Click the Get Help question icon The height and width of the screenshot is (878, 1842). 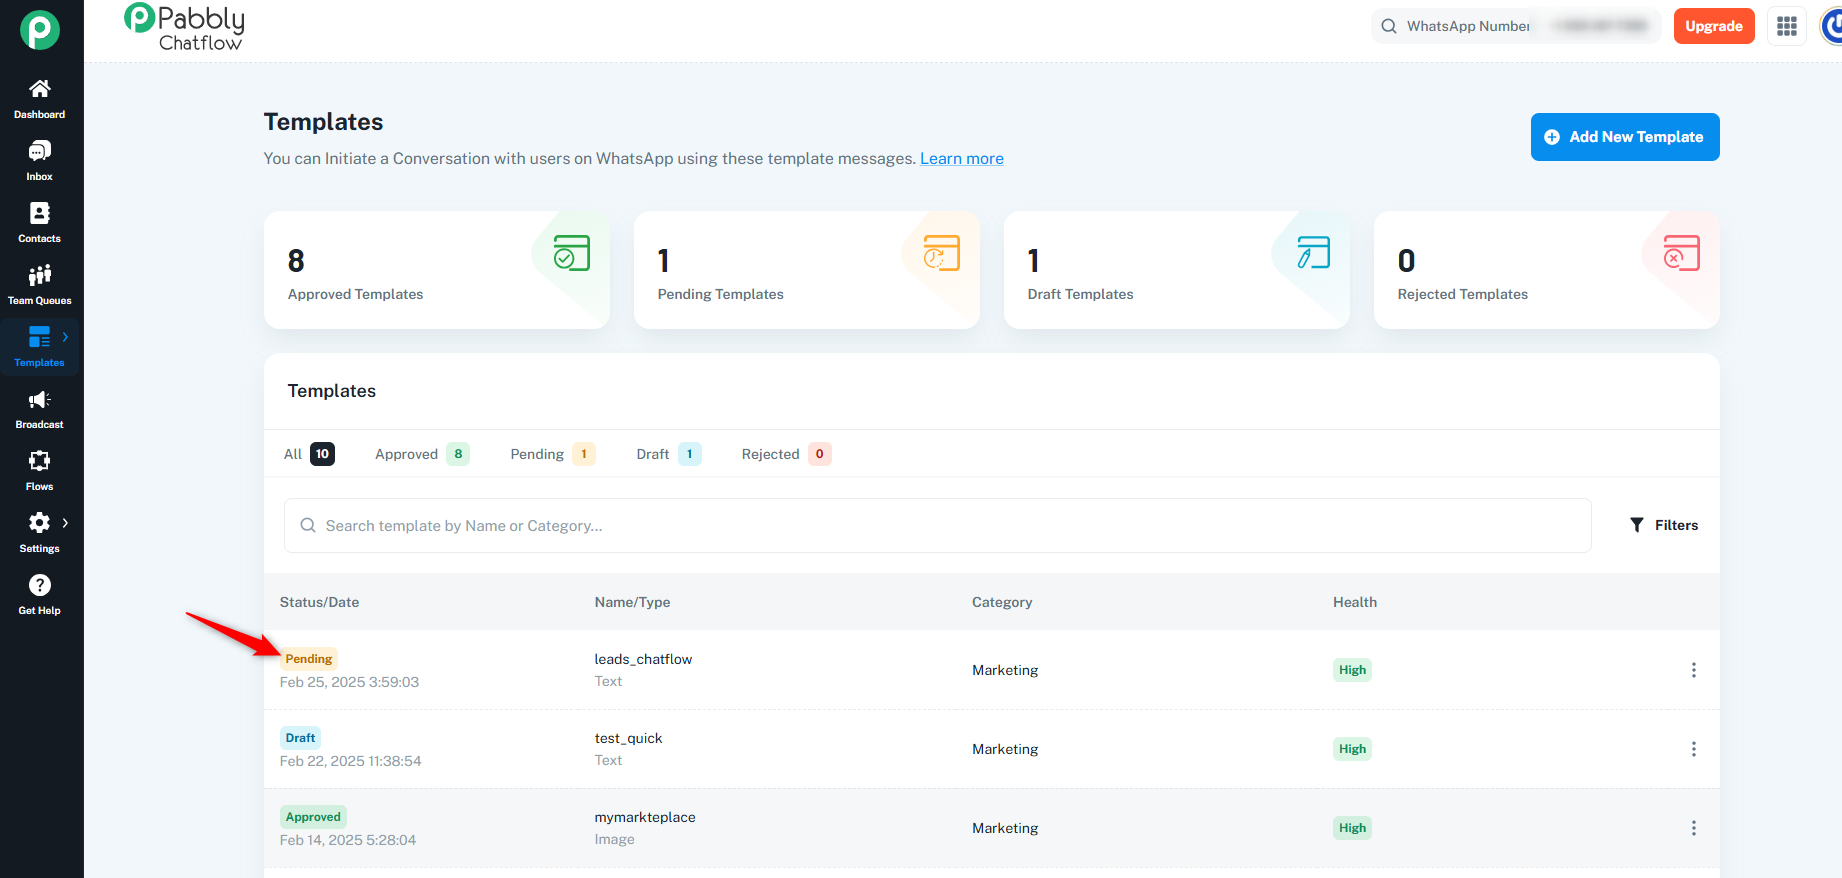coord(40,585)
